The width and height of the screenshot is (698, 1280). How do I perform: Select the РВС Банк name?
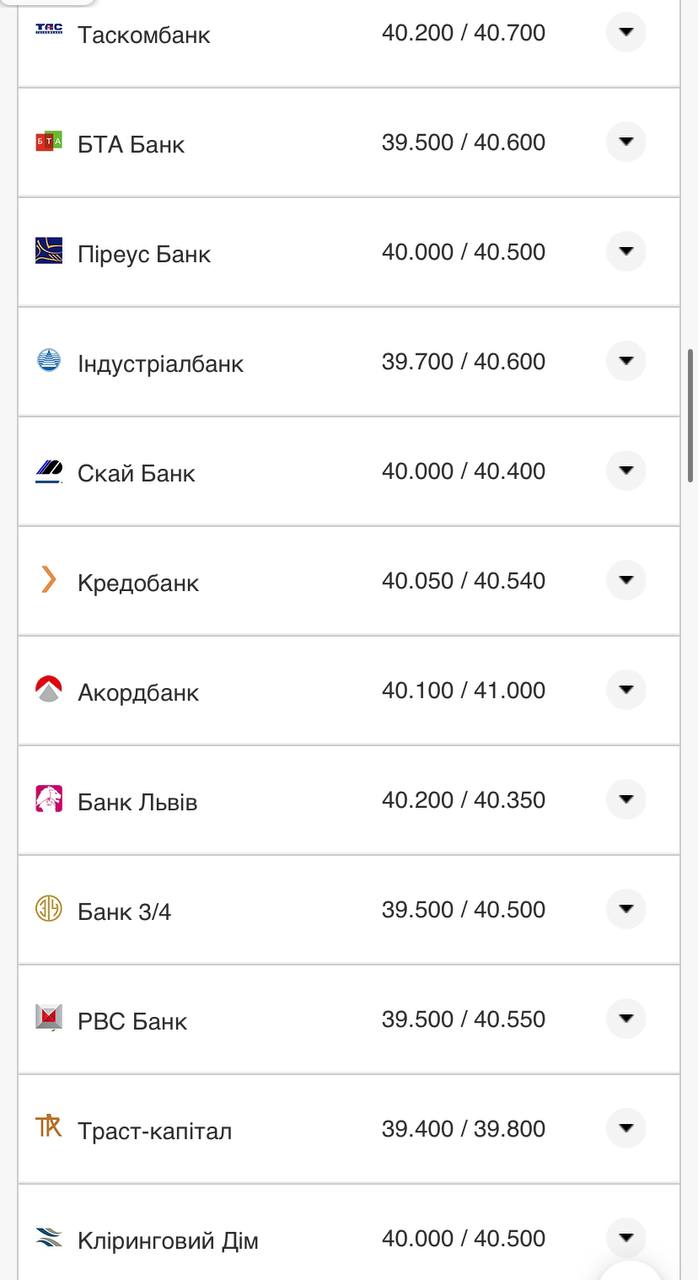132,1021
